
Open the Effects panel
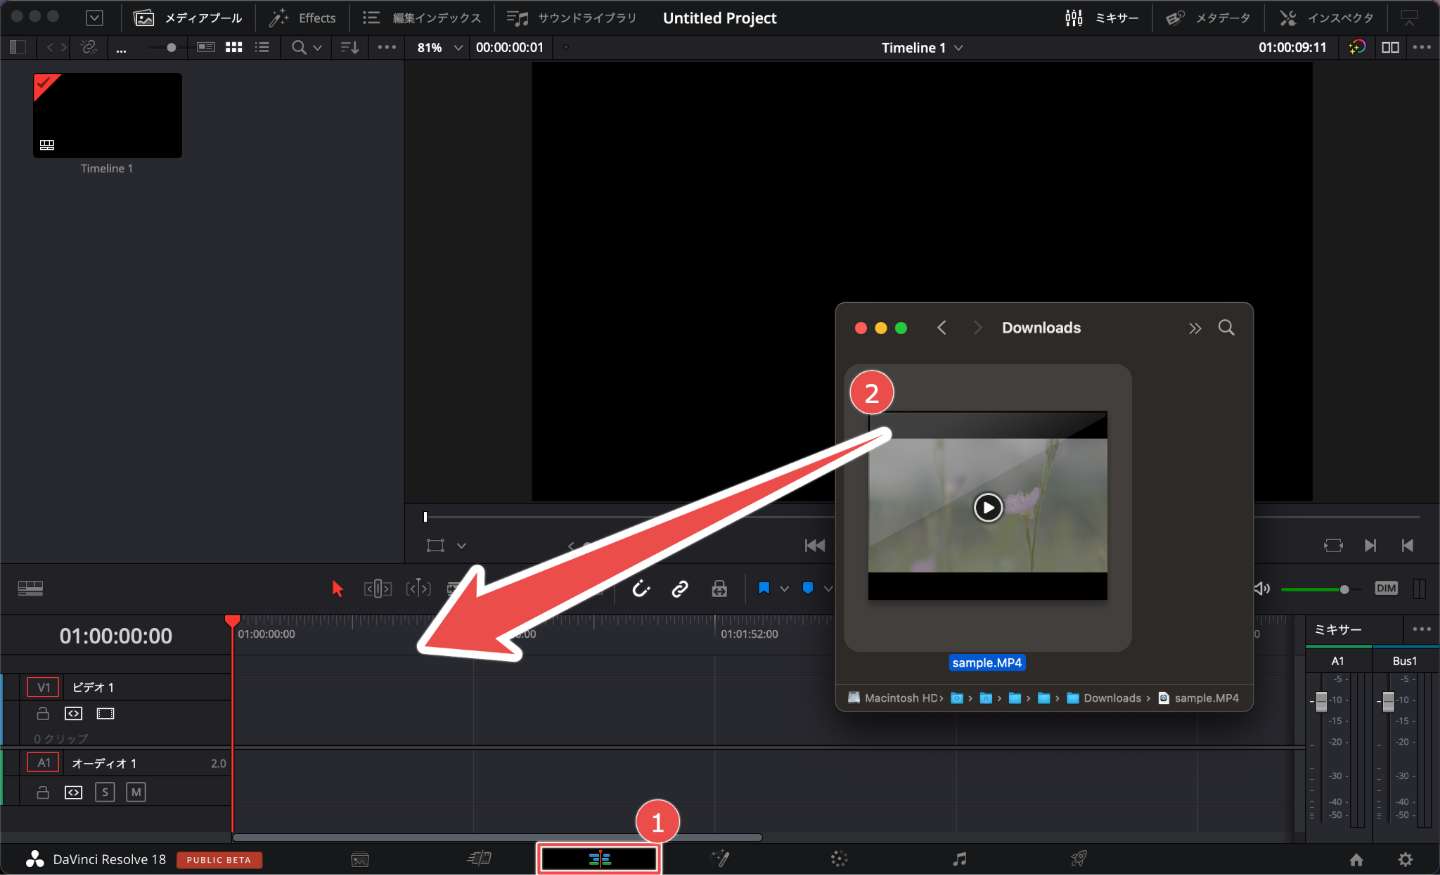(302, 18)
